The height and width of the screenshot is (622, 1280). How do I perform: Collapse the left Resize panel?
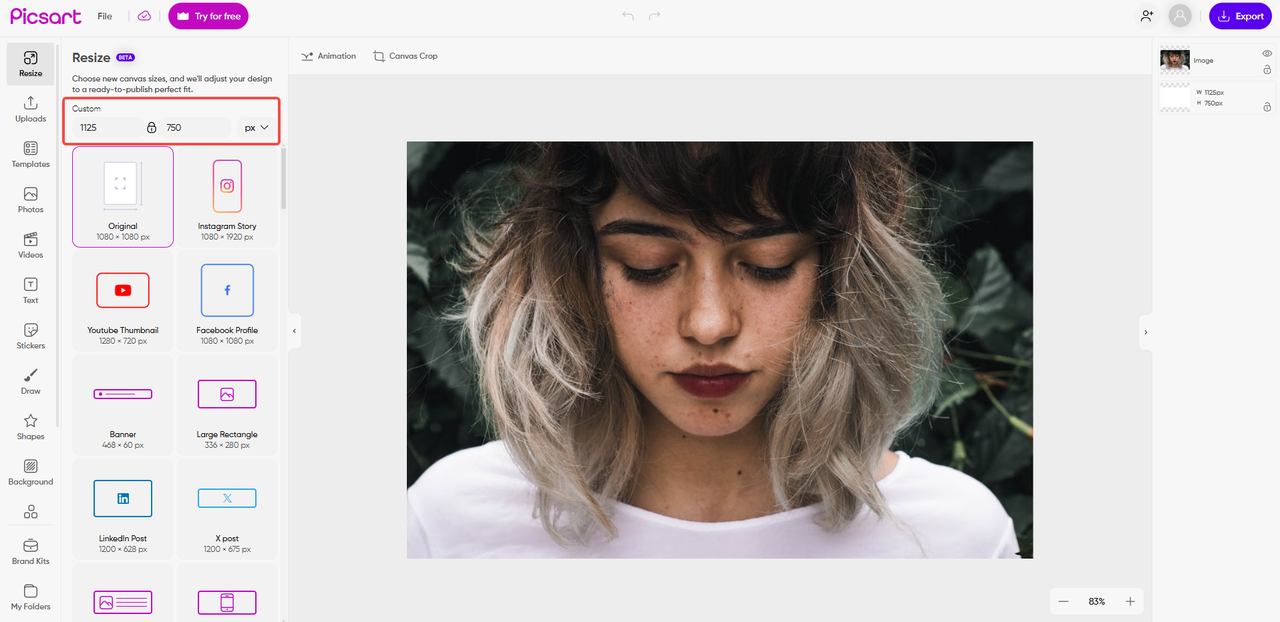click(294, 331)
